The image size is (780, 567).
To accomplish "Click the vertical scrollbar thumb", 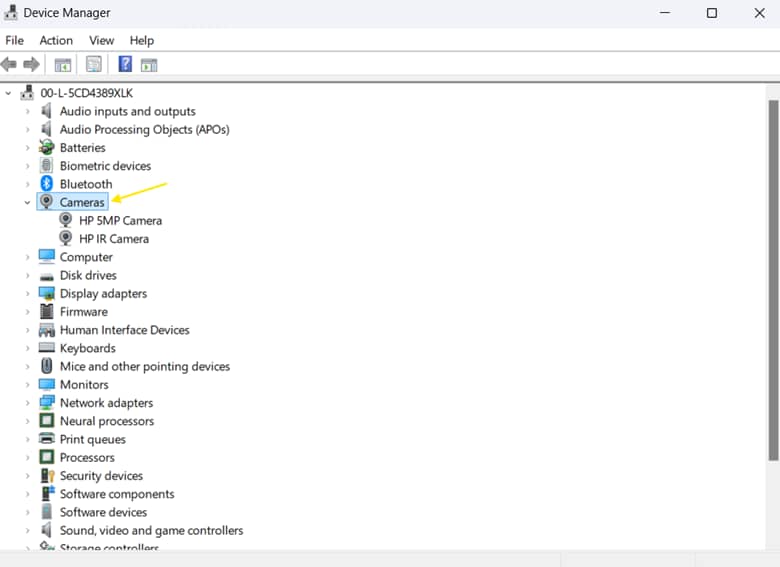I will (x=773, y=281).
